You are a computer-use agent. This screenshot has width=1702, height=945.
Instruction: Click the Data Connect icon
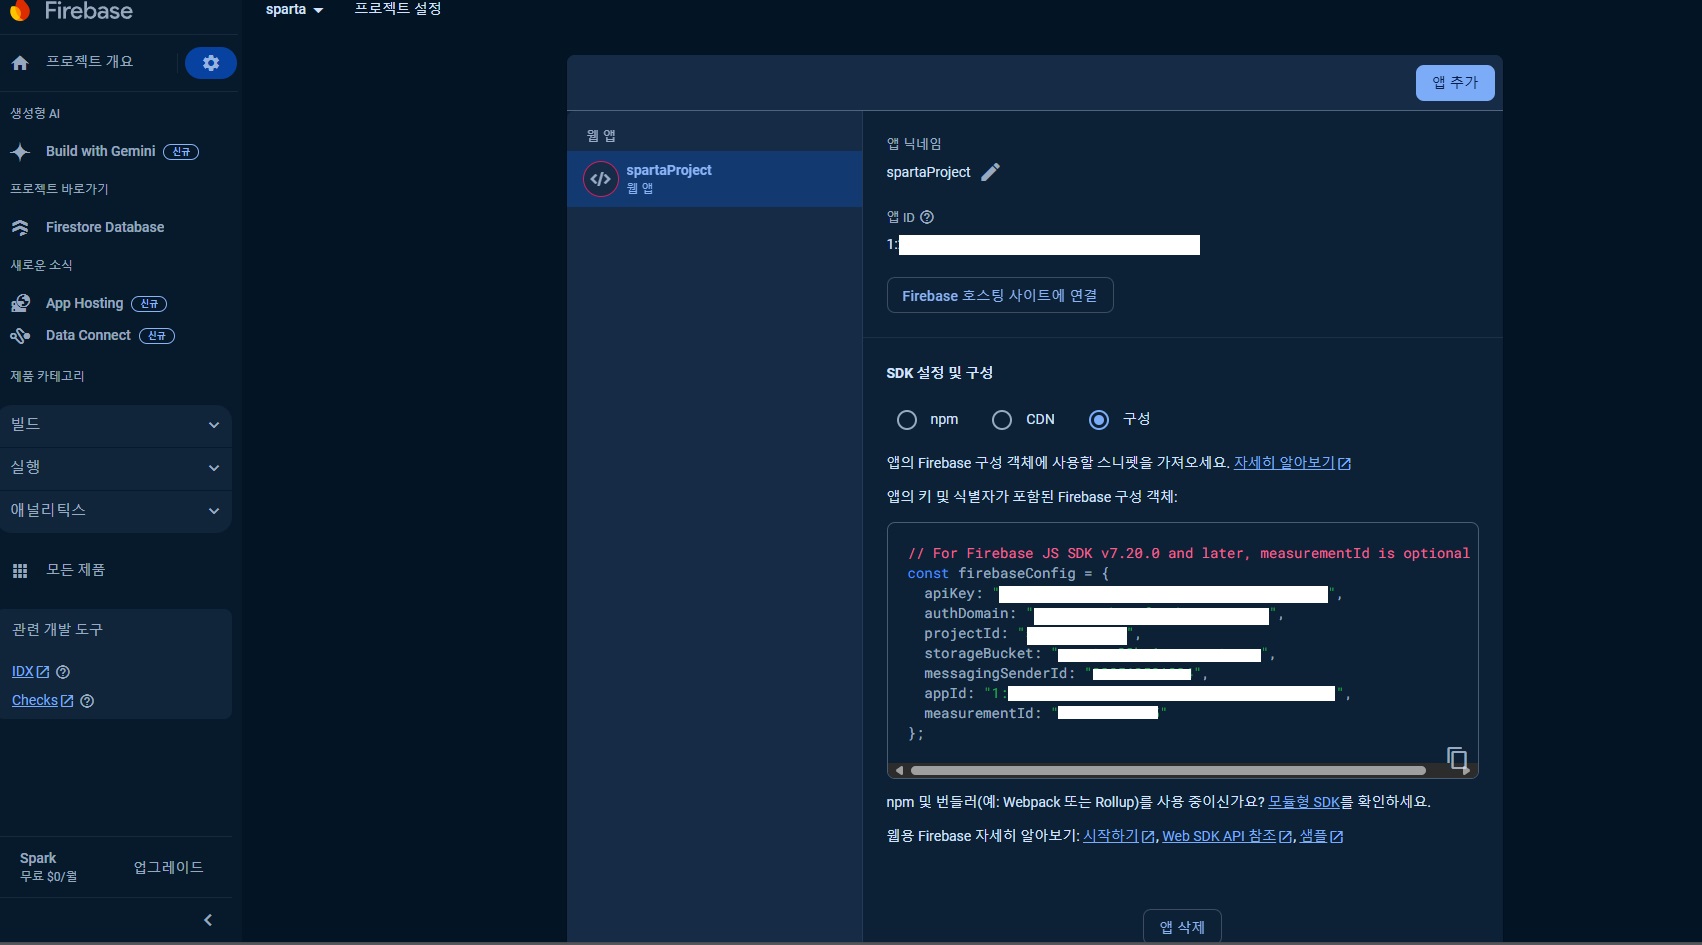pyautogui.click(x=20, y=336)
